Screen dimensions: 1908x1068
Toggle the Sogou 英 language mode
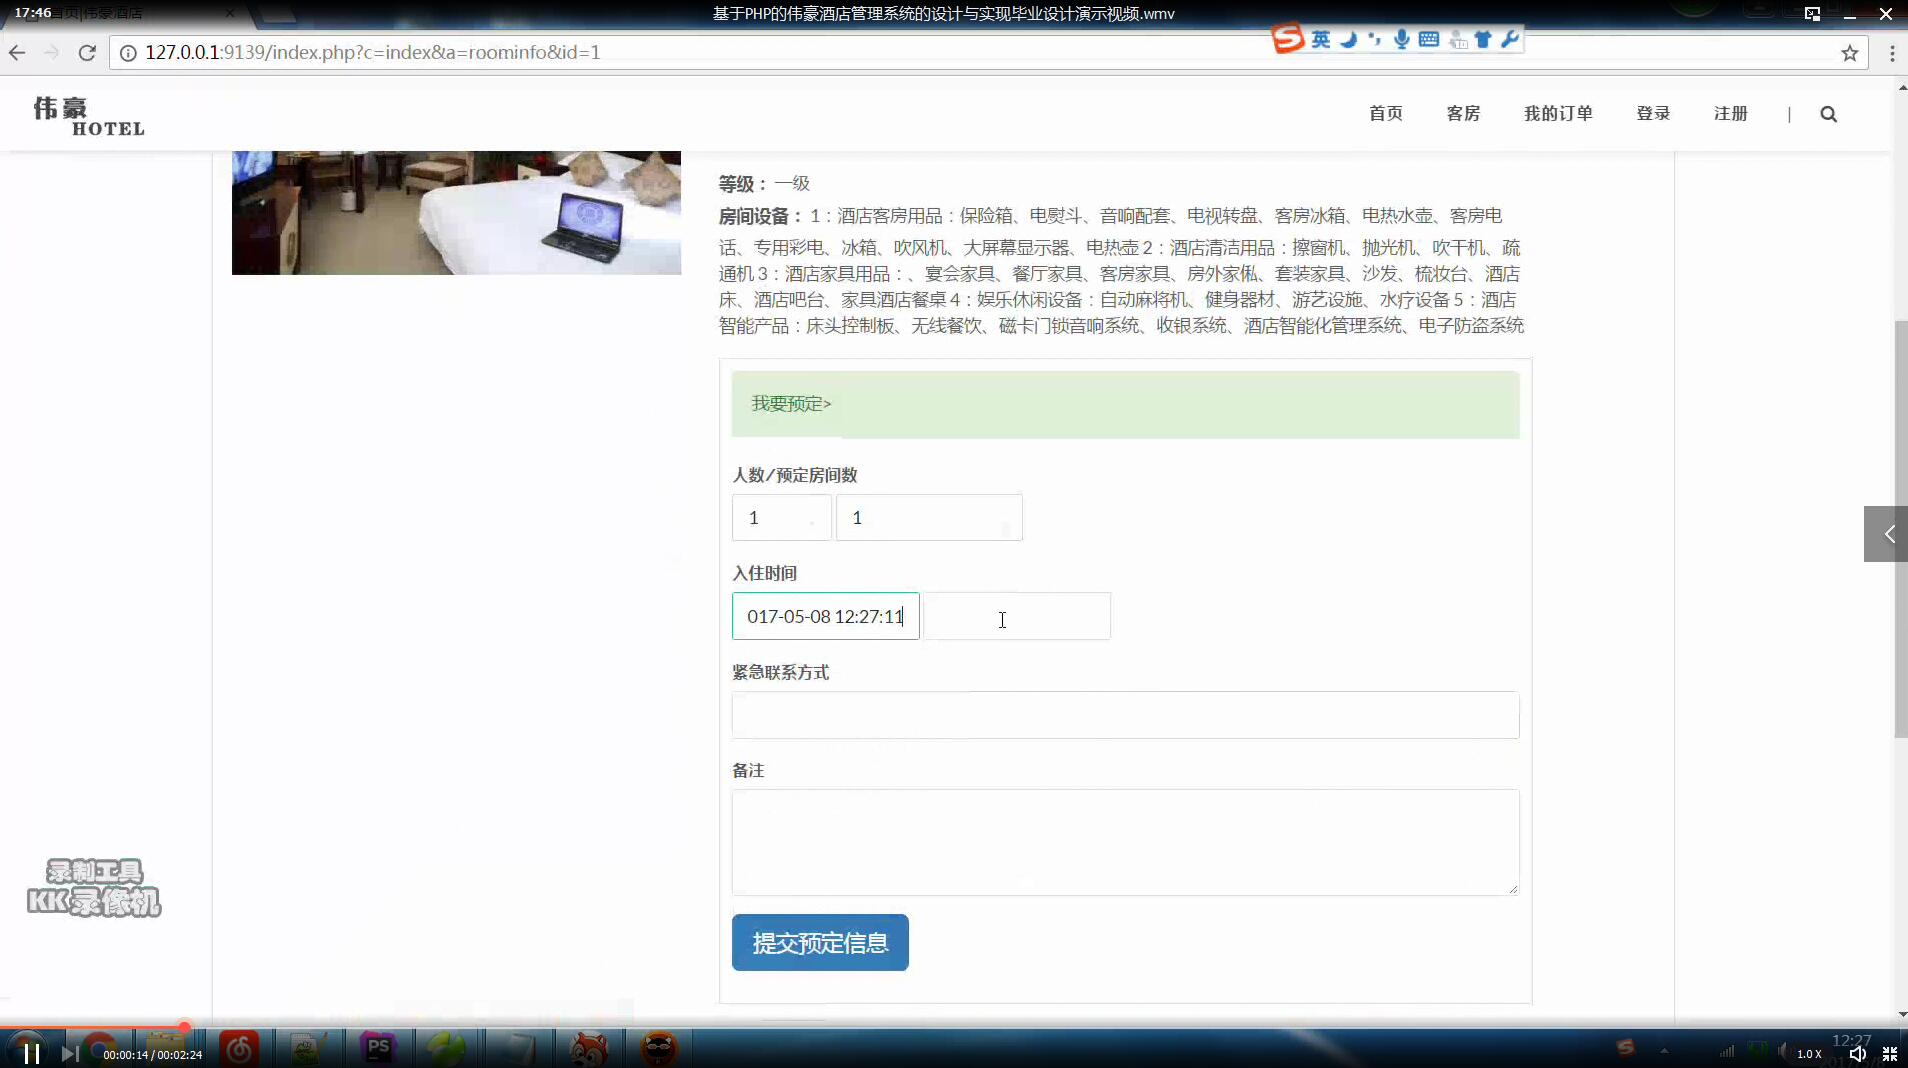1321,39
